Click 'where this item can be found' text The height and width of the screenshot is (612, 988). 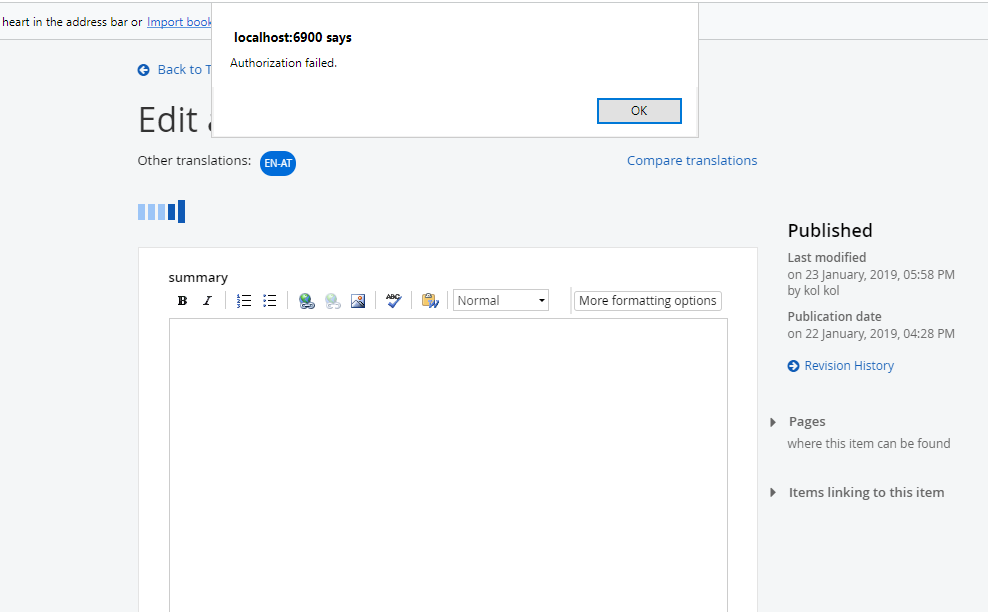click(x=869, y=444)
